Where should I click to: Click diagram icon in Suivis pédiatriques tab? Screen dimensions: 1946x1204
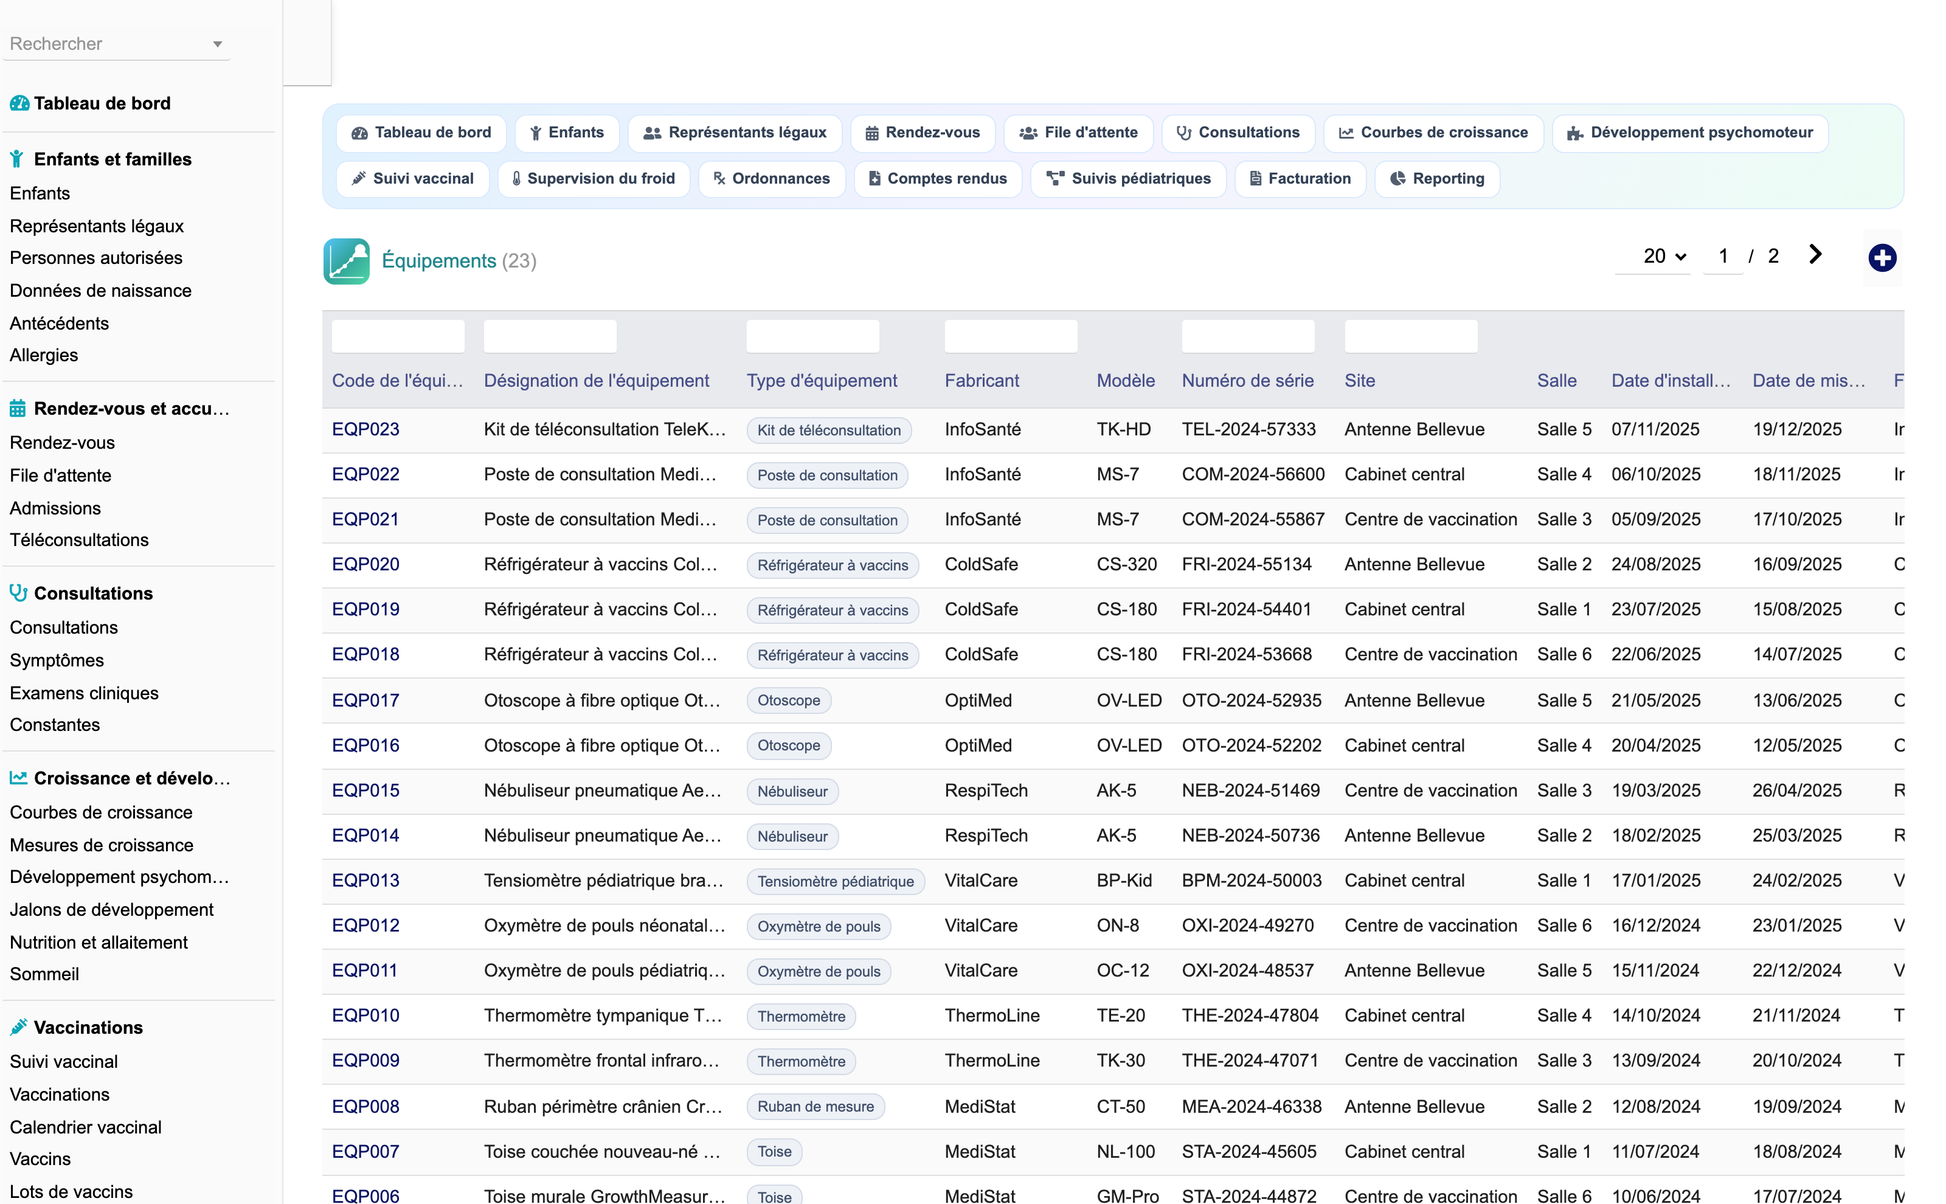1055,179
